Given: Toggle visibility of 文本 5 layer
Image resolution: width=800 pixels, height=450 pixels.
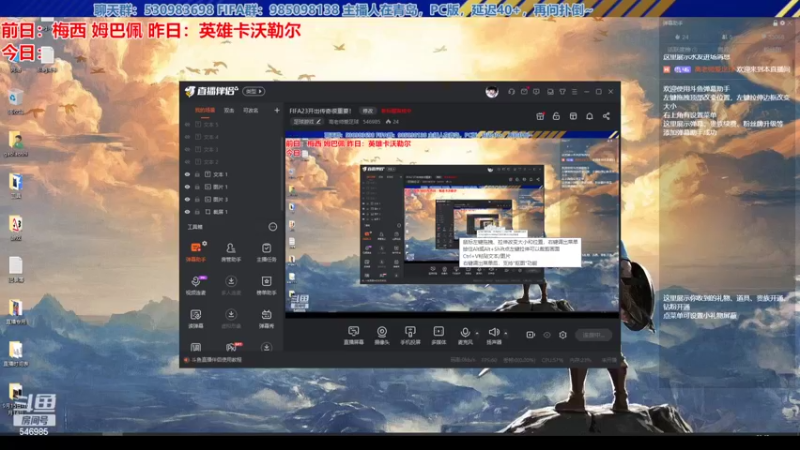Looking at the screenshot, I should (187, 124).
